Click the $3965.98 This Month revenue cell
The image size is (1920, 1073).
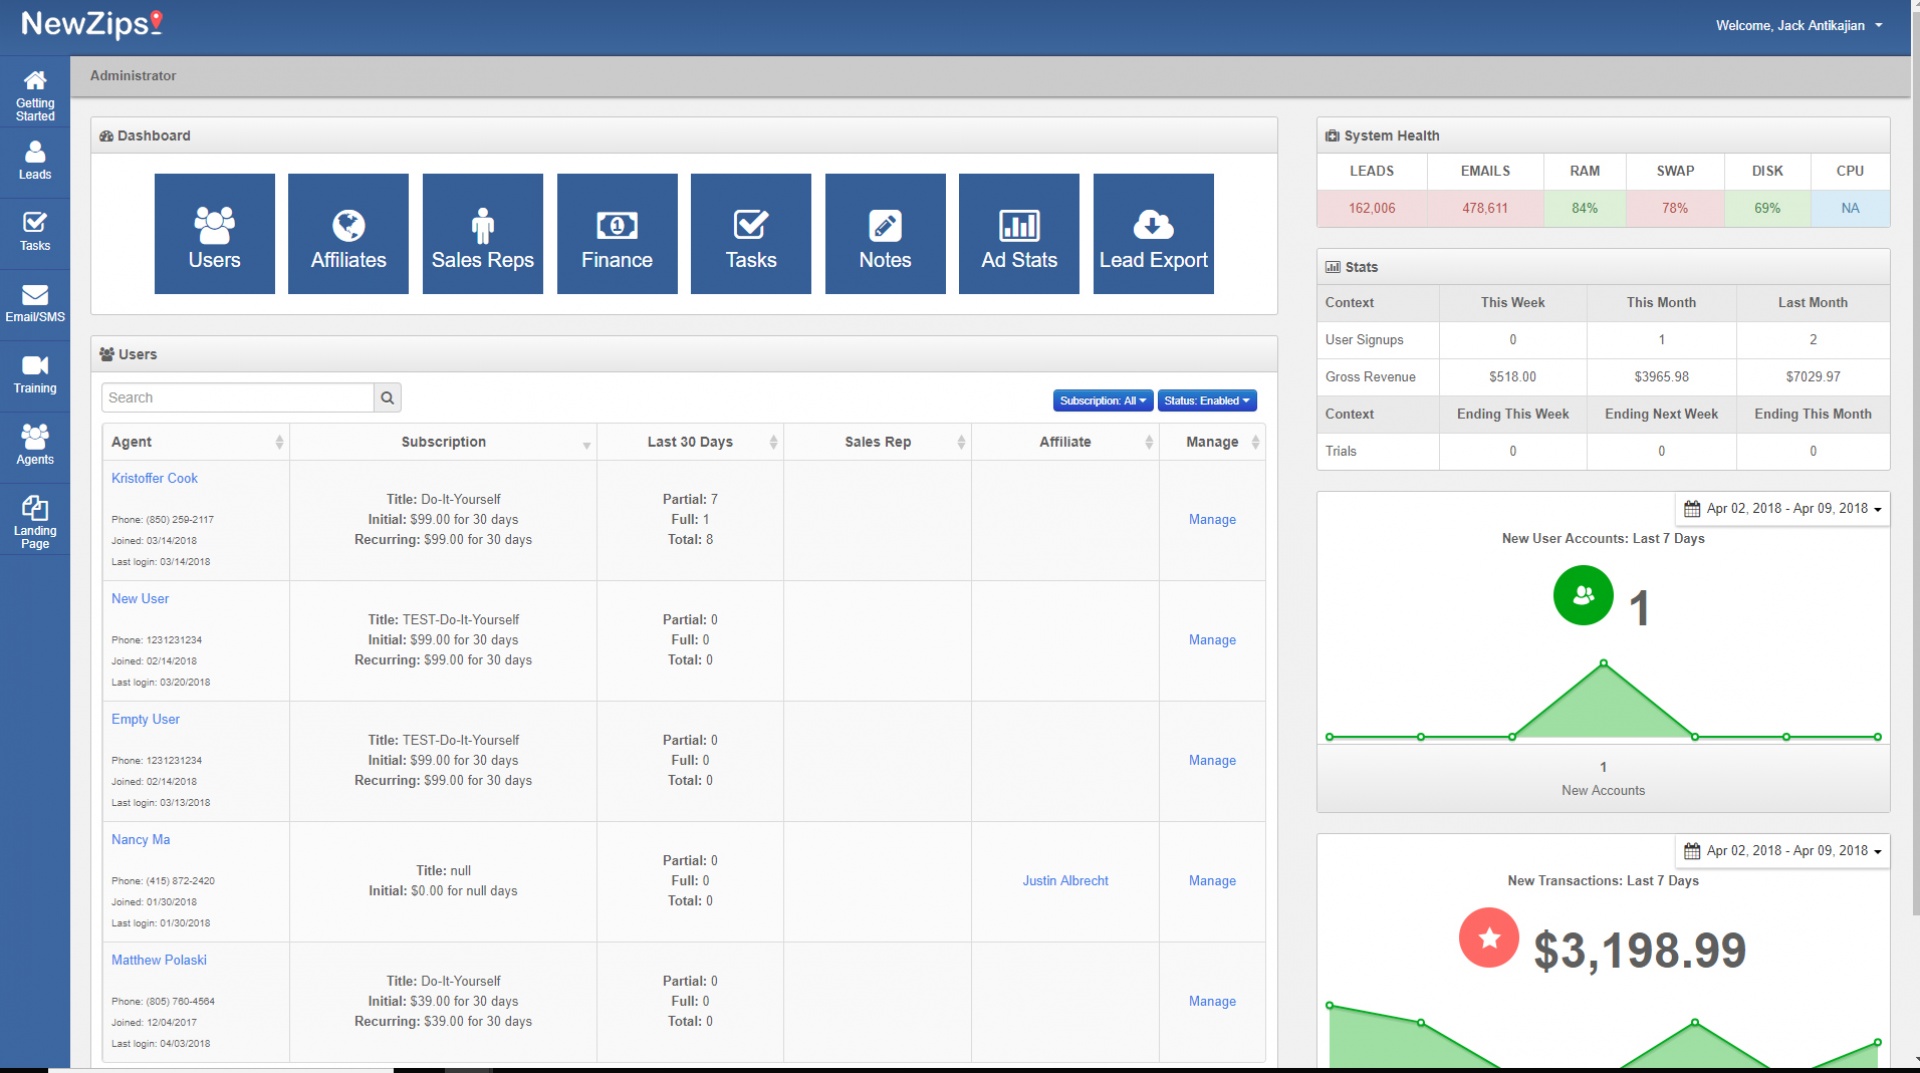coord(1661,377)
